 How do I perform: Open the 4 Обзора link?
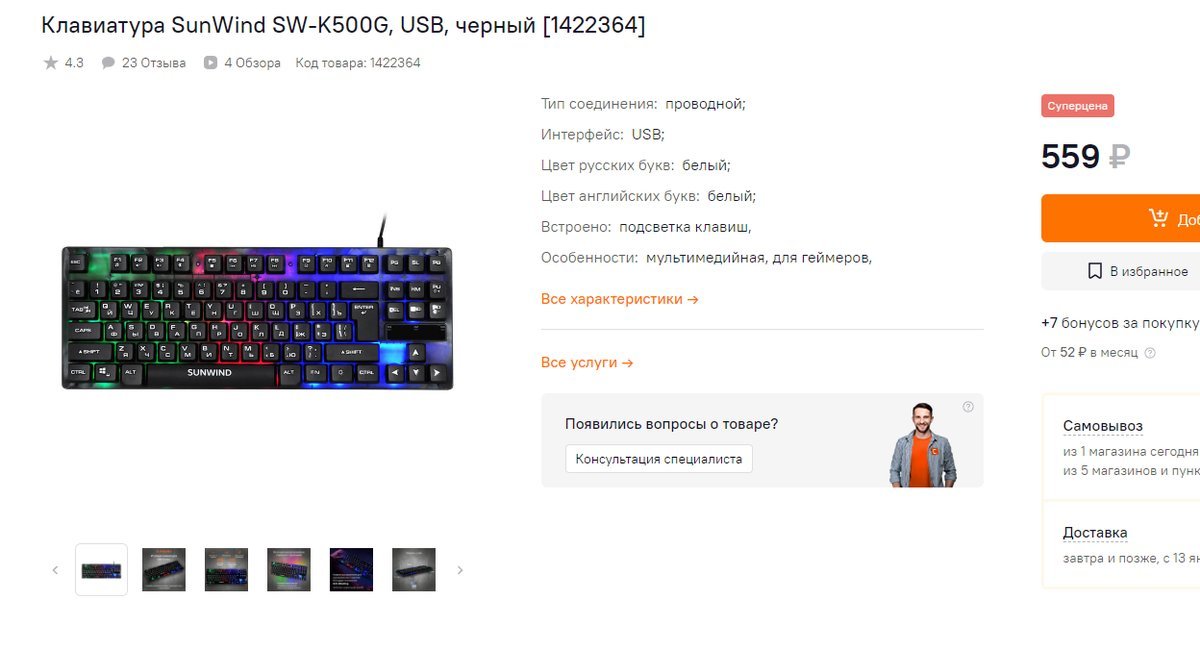pos(252,63)
